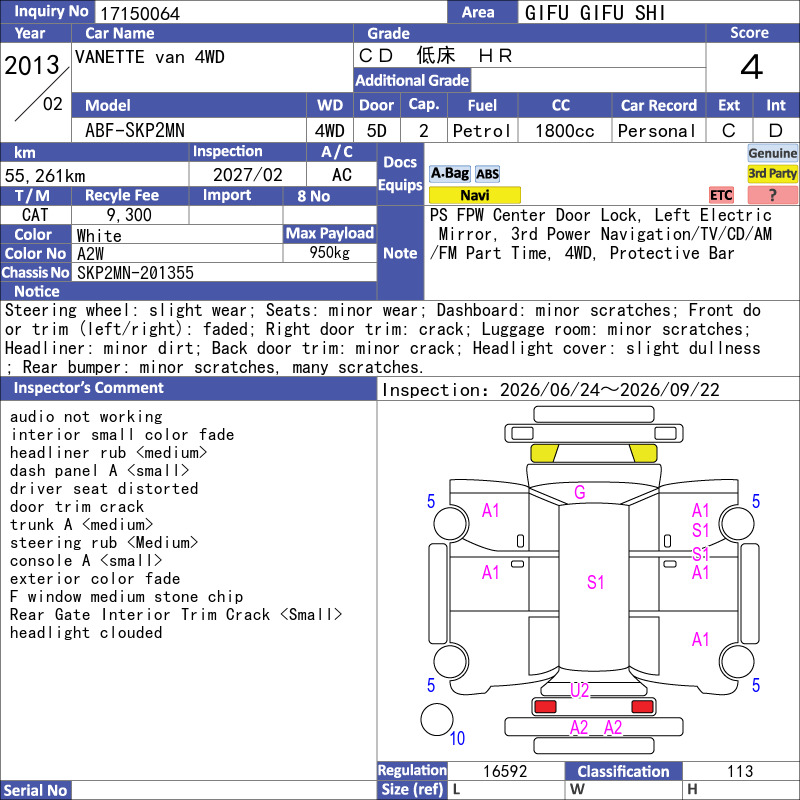The width and height of the screenshot is (800, 800).
Task: Click the right red tail light
Action: point(642,707)
